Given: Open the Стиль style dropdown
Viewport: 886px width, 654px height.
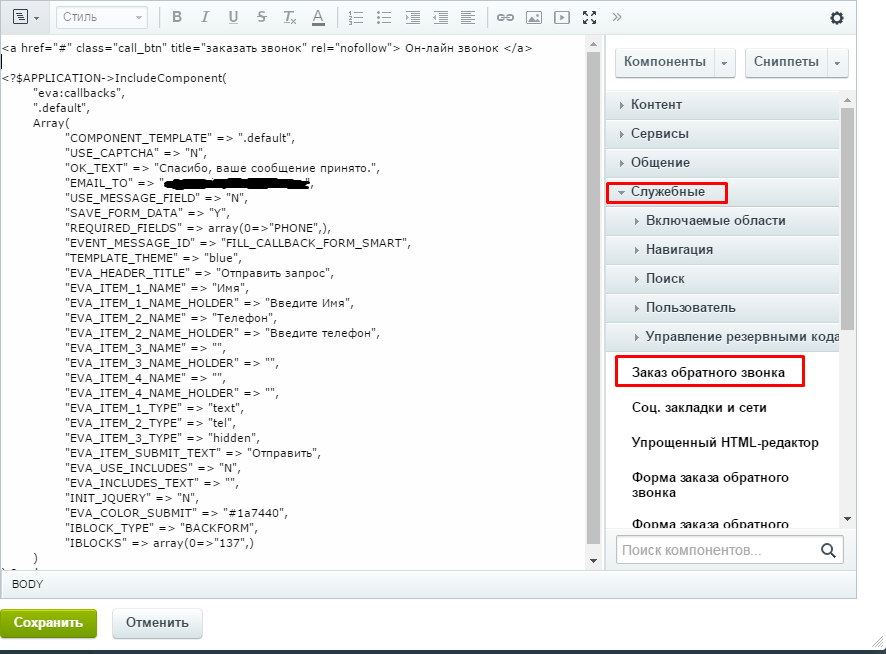Looking at the screenshot, I should [102, 18].
